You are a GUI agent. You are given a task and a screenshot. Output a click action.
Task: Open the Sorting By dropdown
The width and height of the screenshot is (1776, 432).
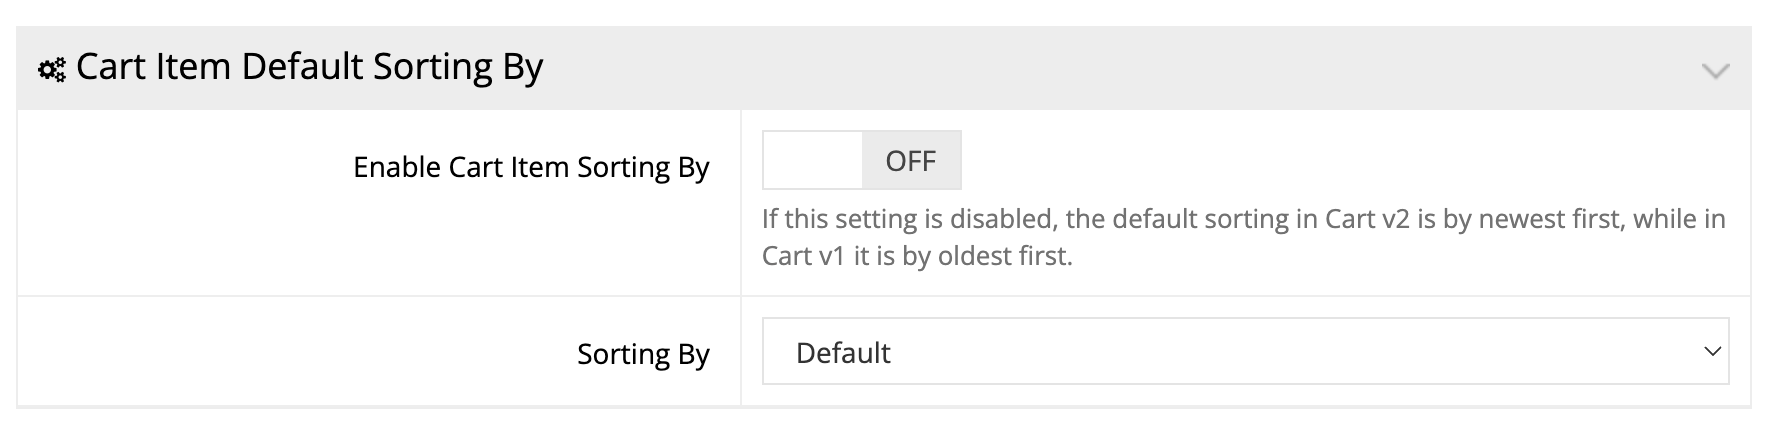click(1244, 352)
